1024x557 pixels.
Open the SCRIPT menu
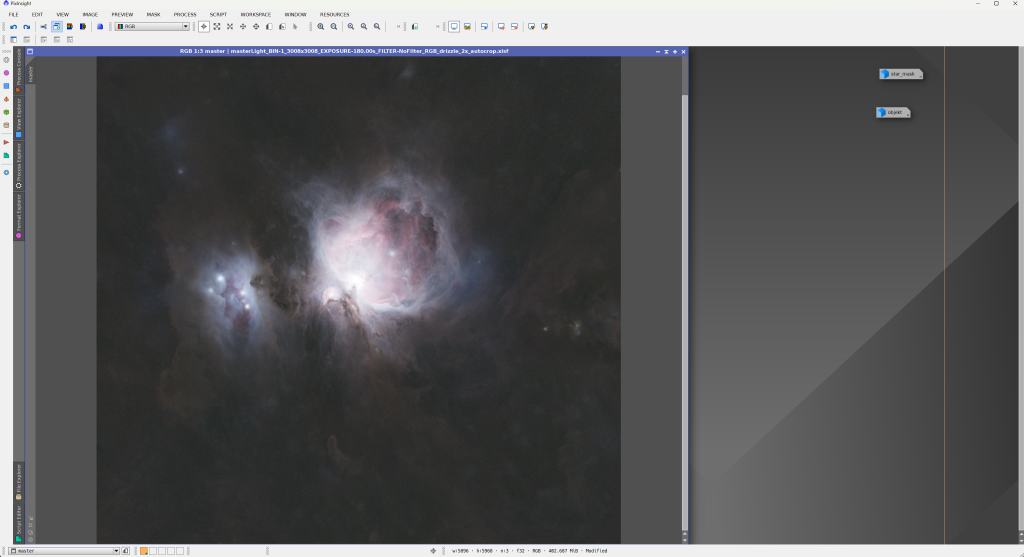coord(218,15)
